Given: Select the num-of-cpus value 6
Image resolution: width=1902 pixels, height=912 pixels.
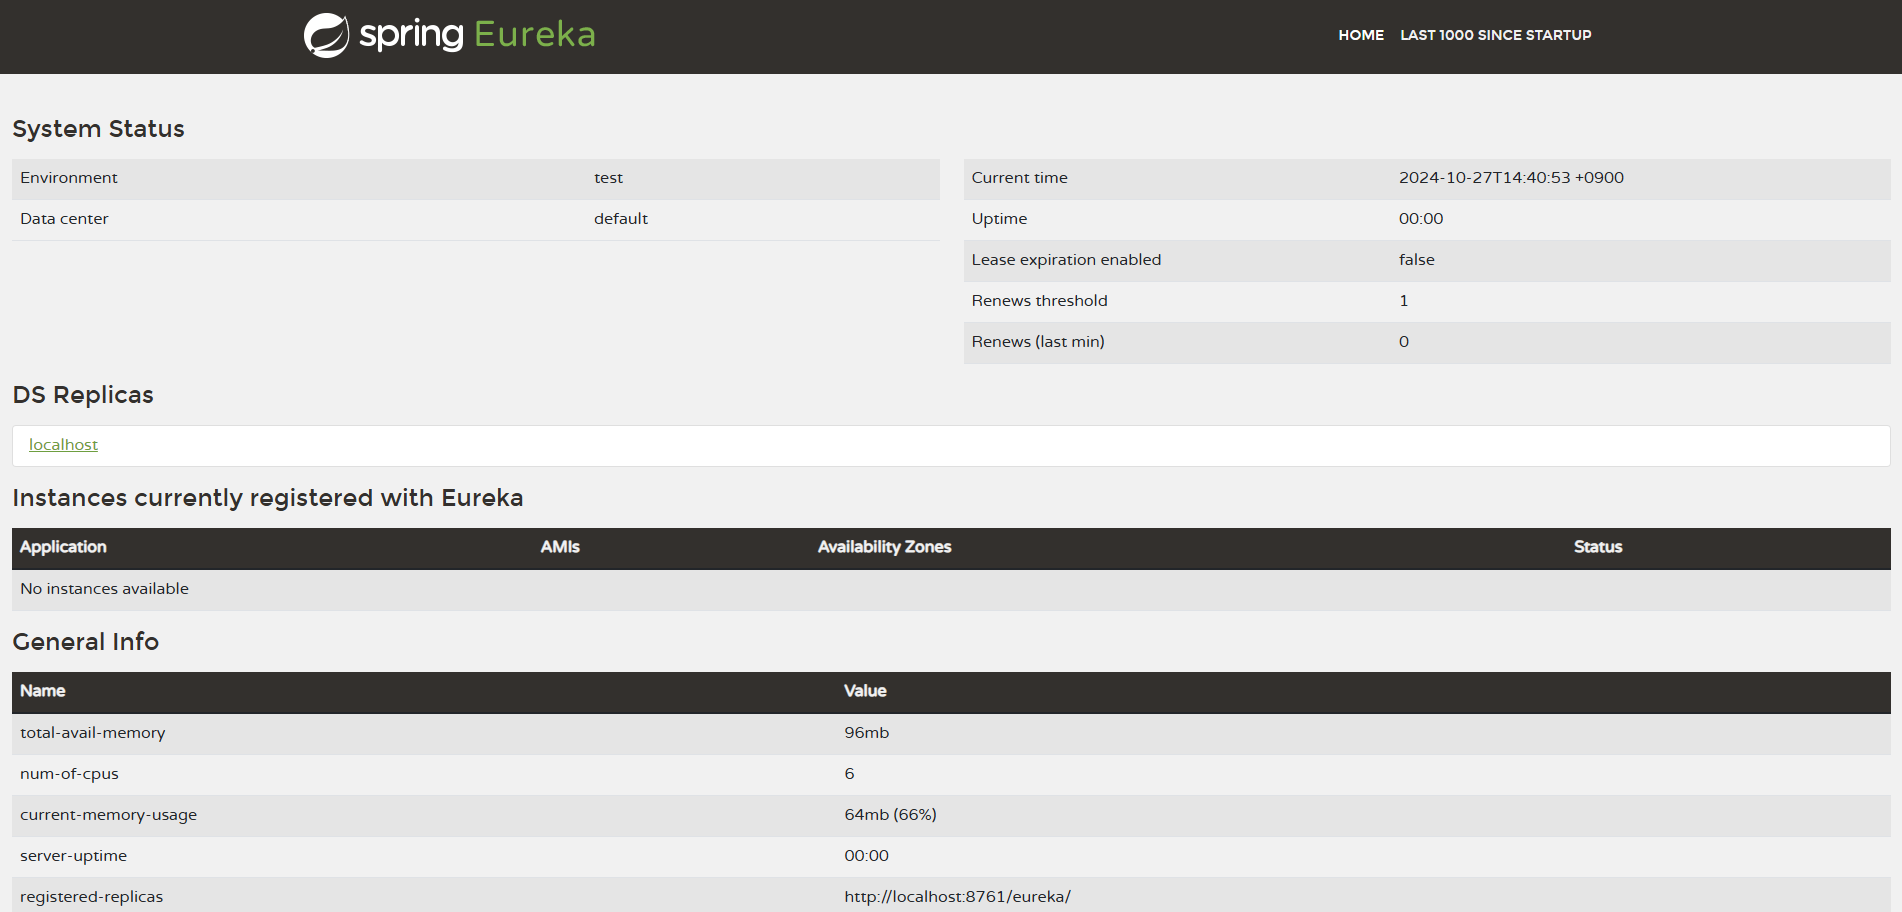Looking at the screenshot, I should pos(849,774).
